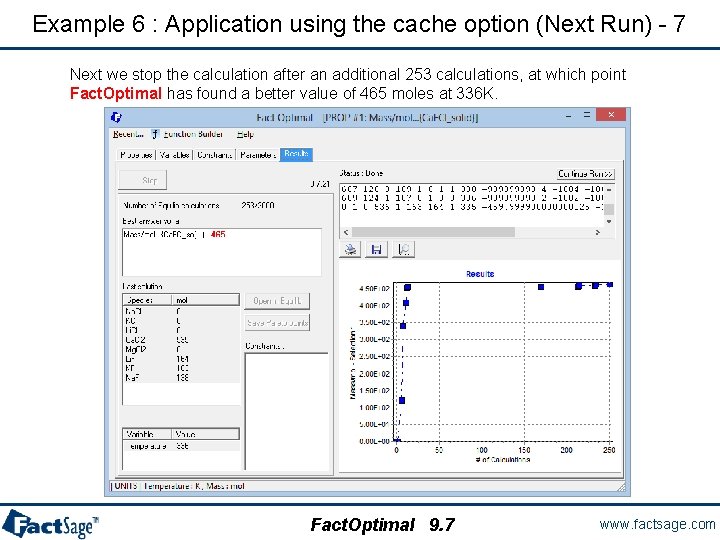Viewport: 720px width, 540px height.
Task: Click the up arrow of log vertical scrollbar
Action: click(609, 189)
